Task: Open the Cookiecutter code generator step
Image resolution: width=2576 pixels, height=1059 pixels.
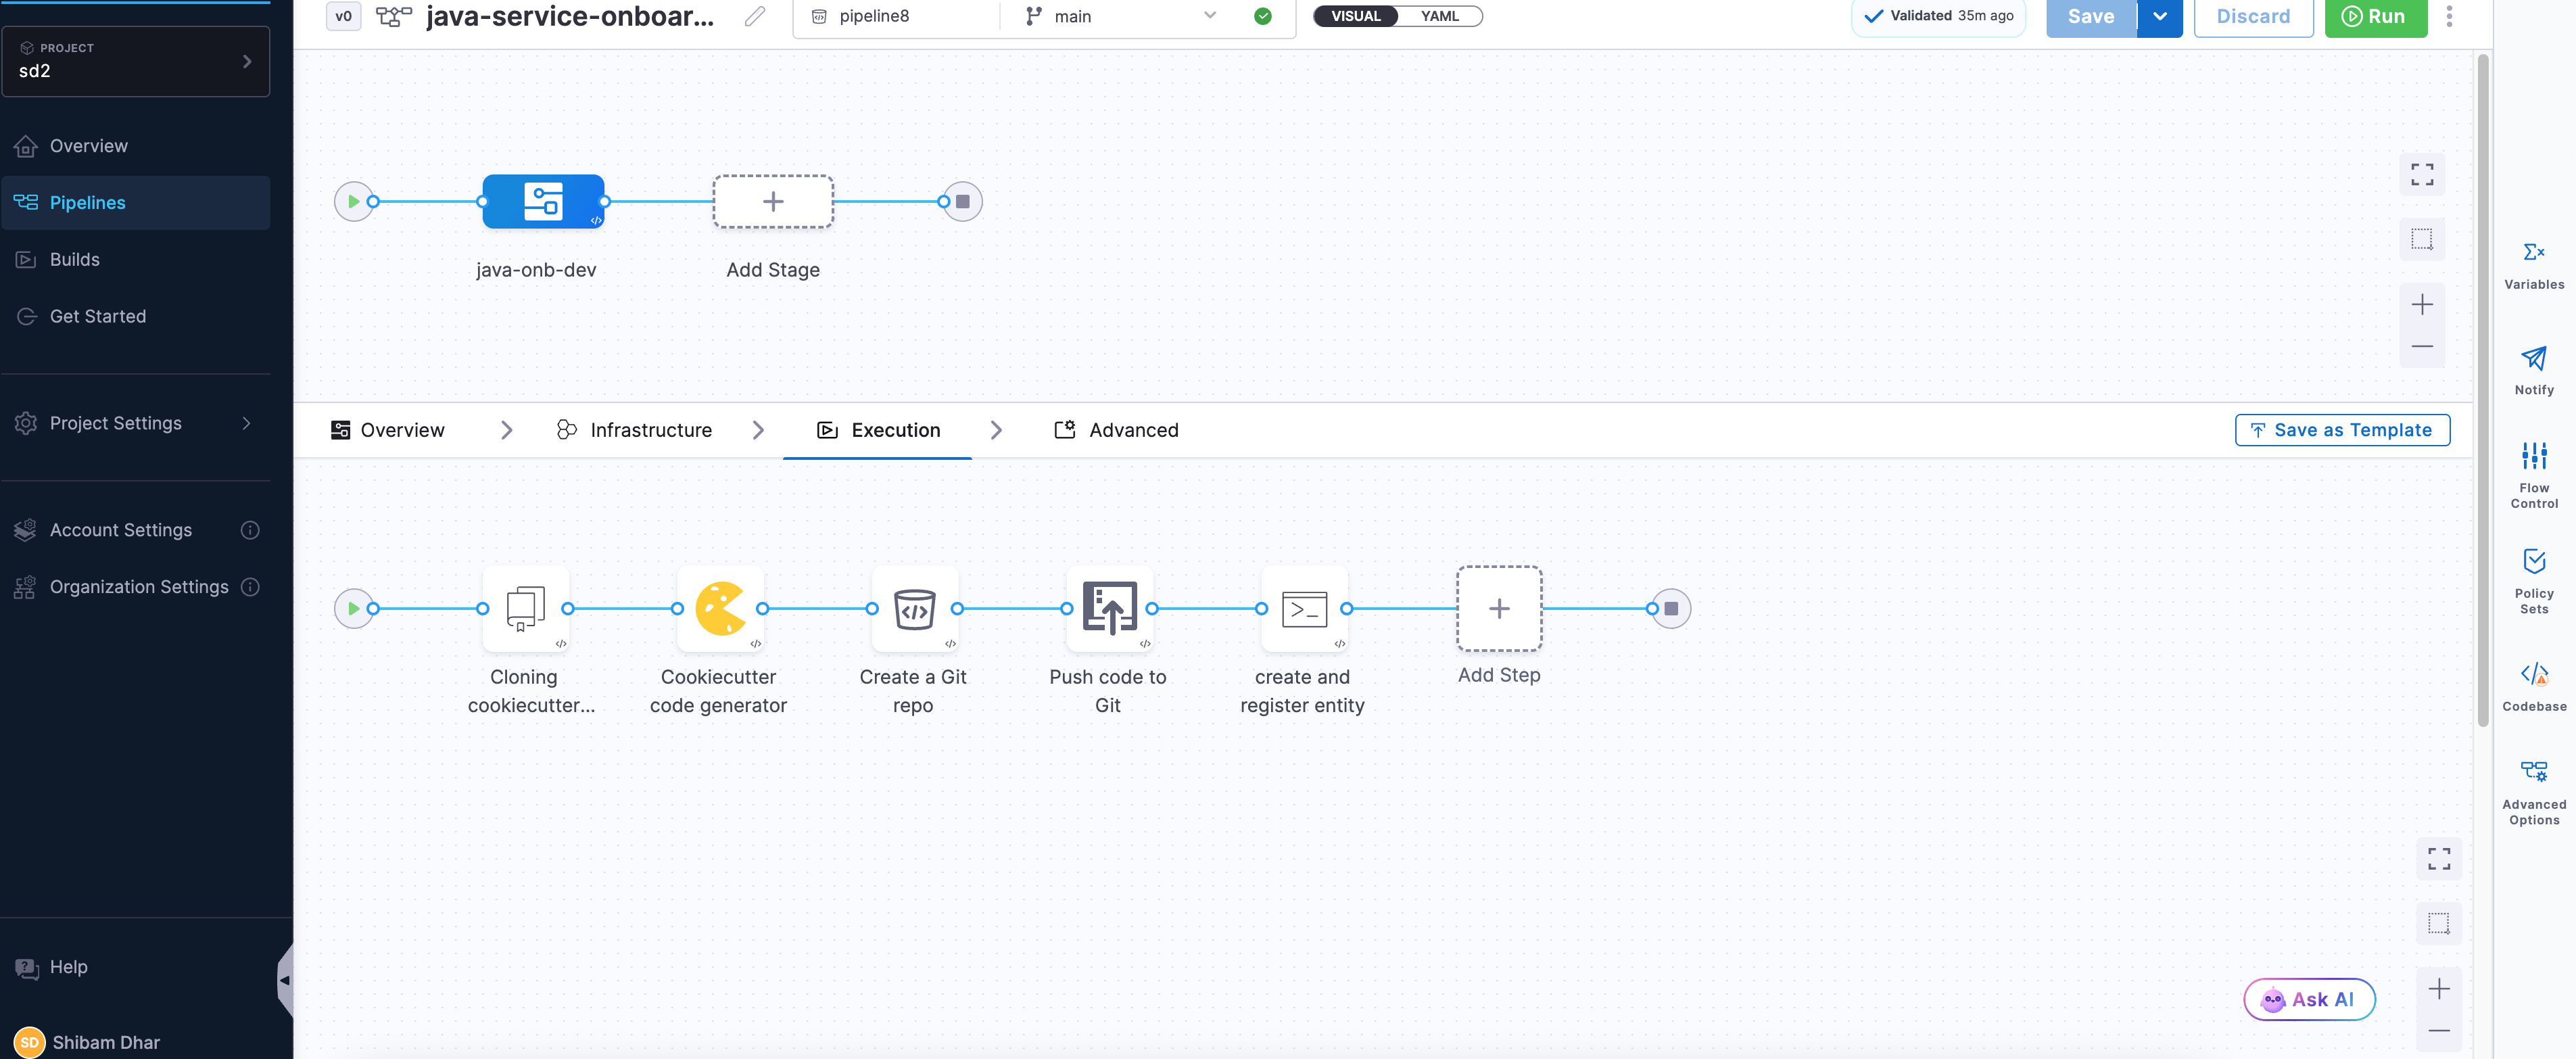Action: (720, 608)
